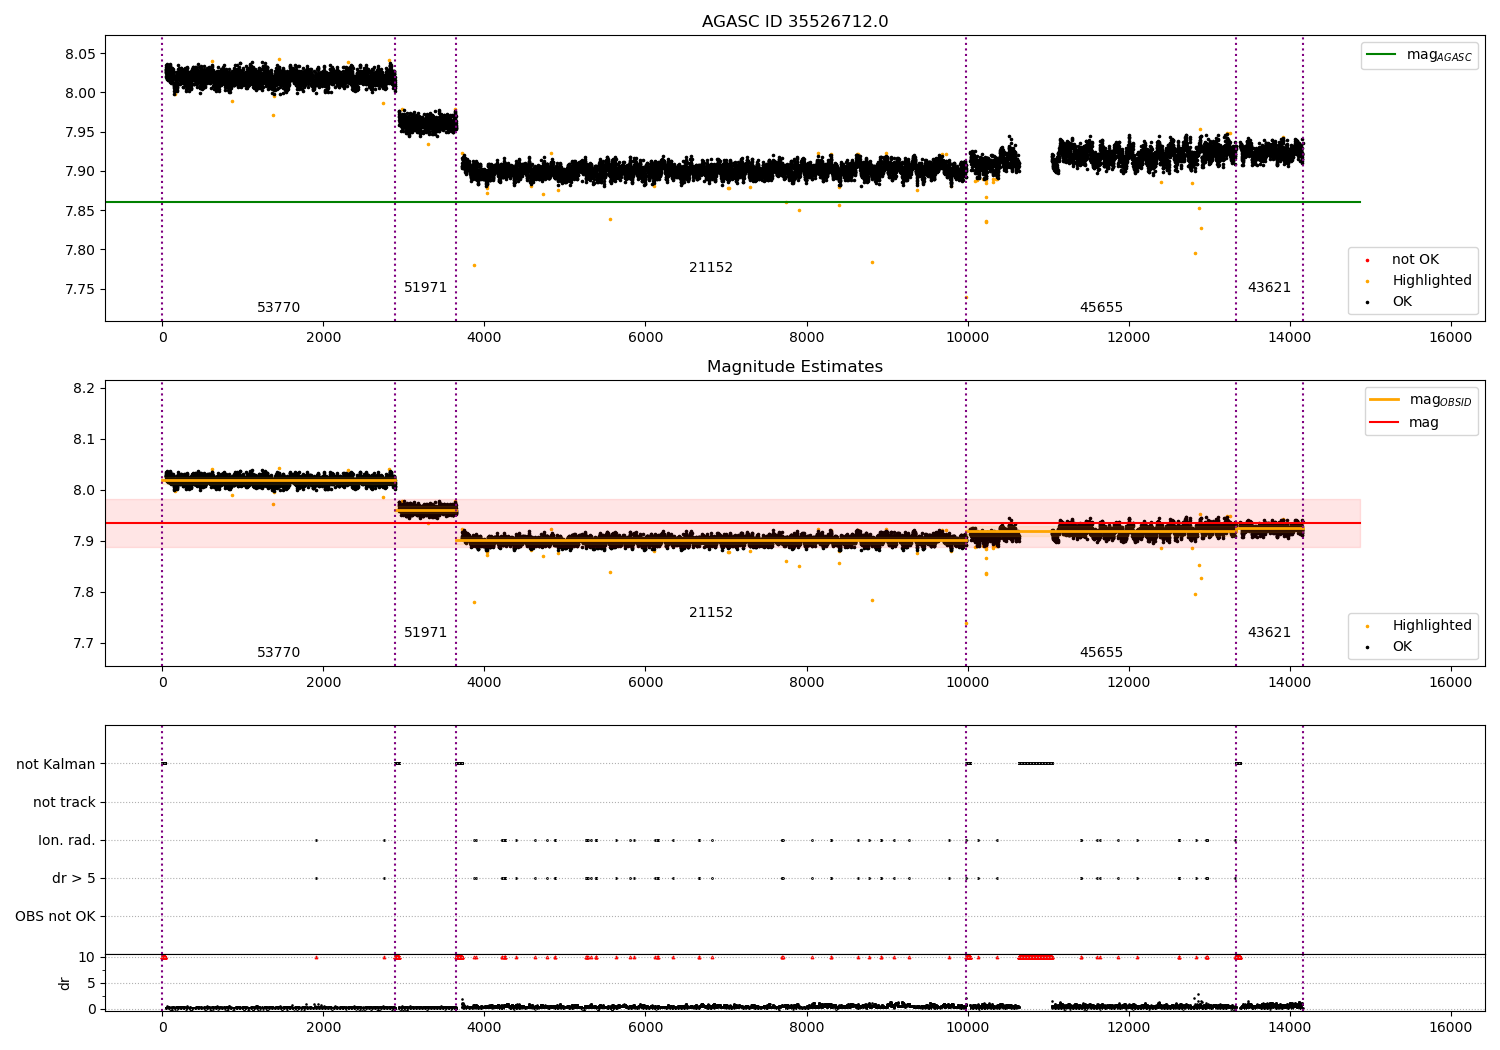
Task: Click obsid label 53770 in the AGASC ID plot
Action: 278,308
